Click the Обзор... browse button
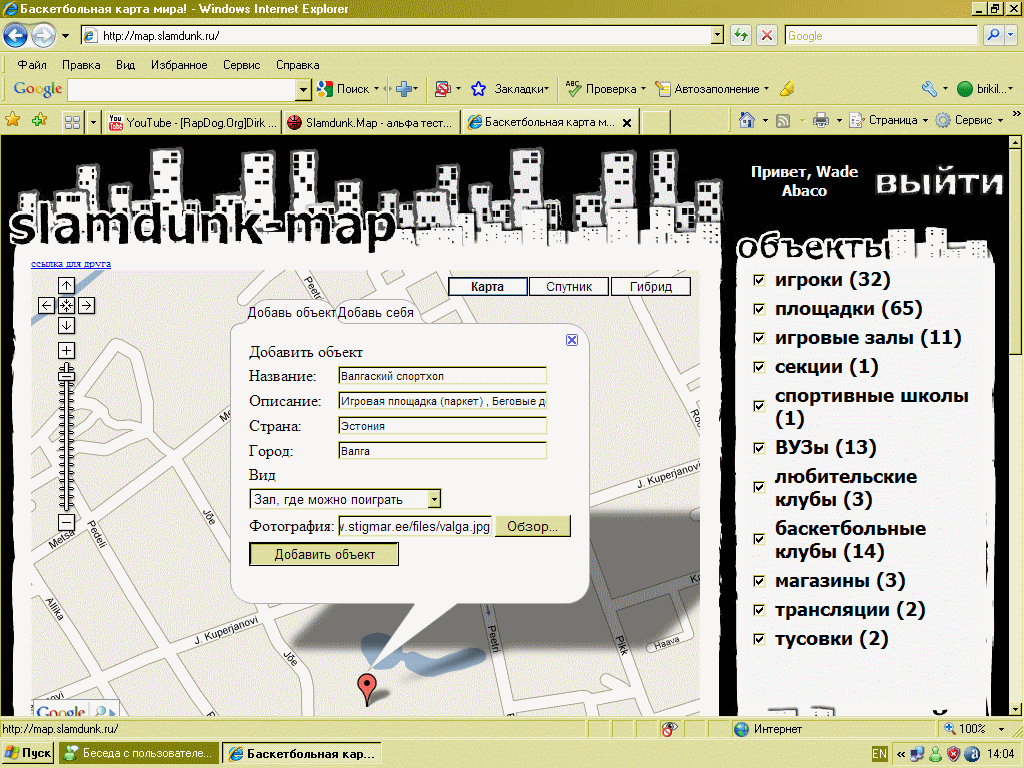Image resolution: width=1024 pixels, height=768 pixels. tap(533, 526)
